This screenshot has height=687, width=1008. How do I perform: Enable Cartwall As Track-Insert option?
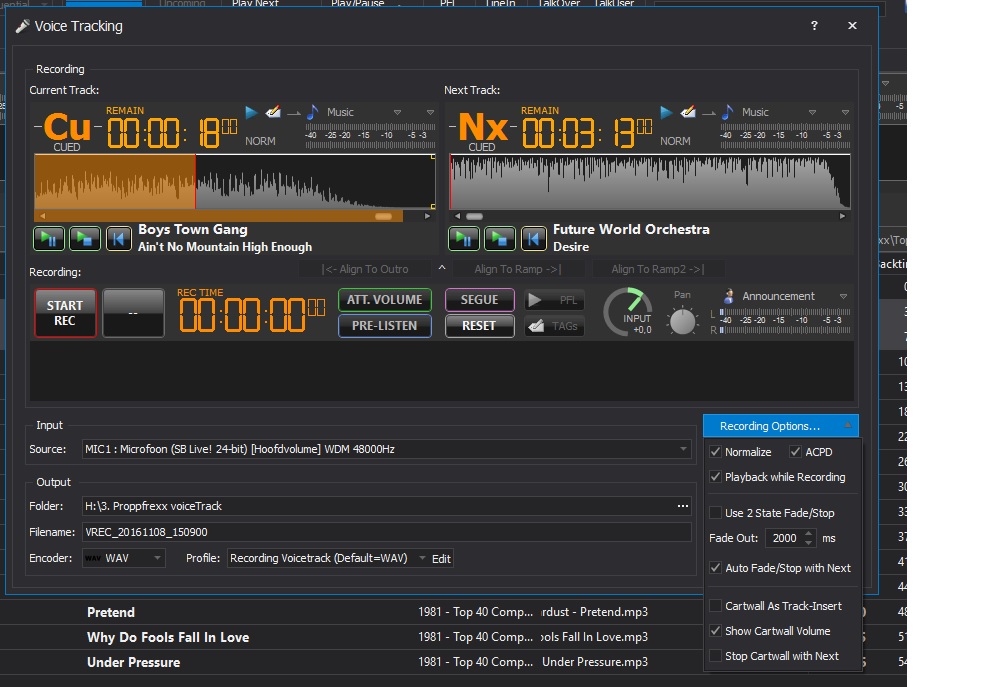[715, 606]
